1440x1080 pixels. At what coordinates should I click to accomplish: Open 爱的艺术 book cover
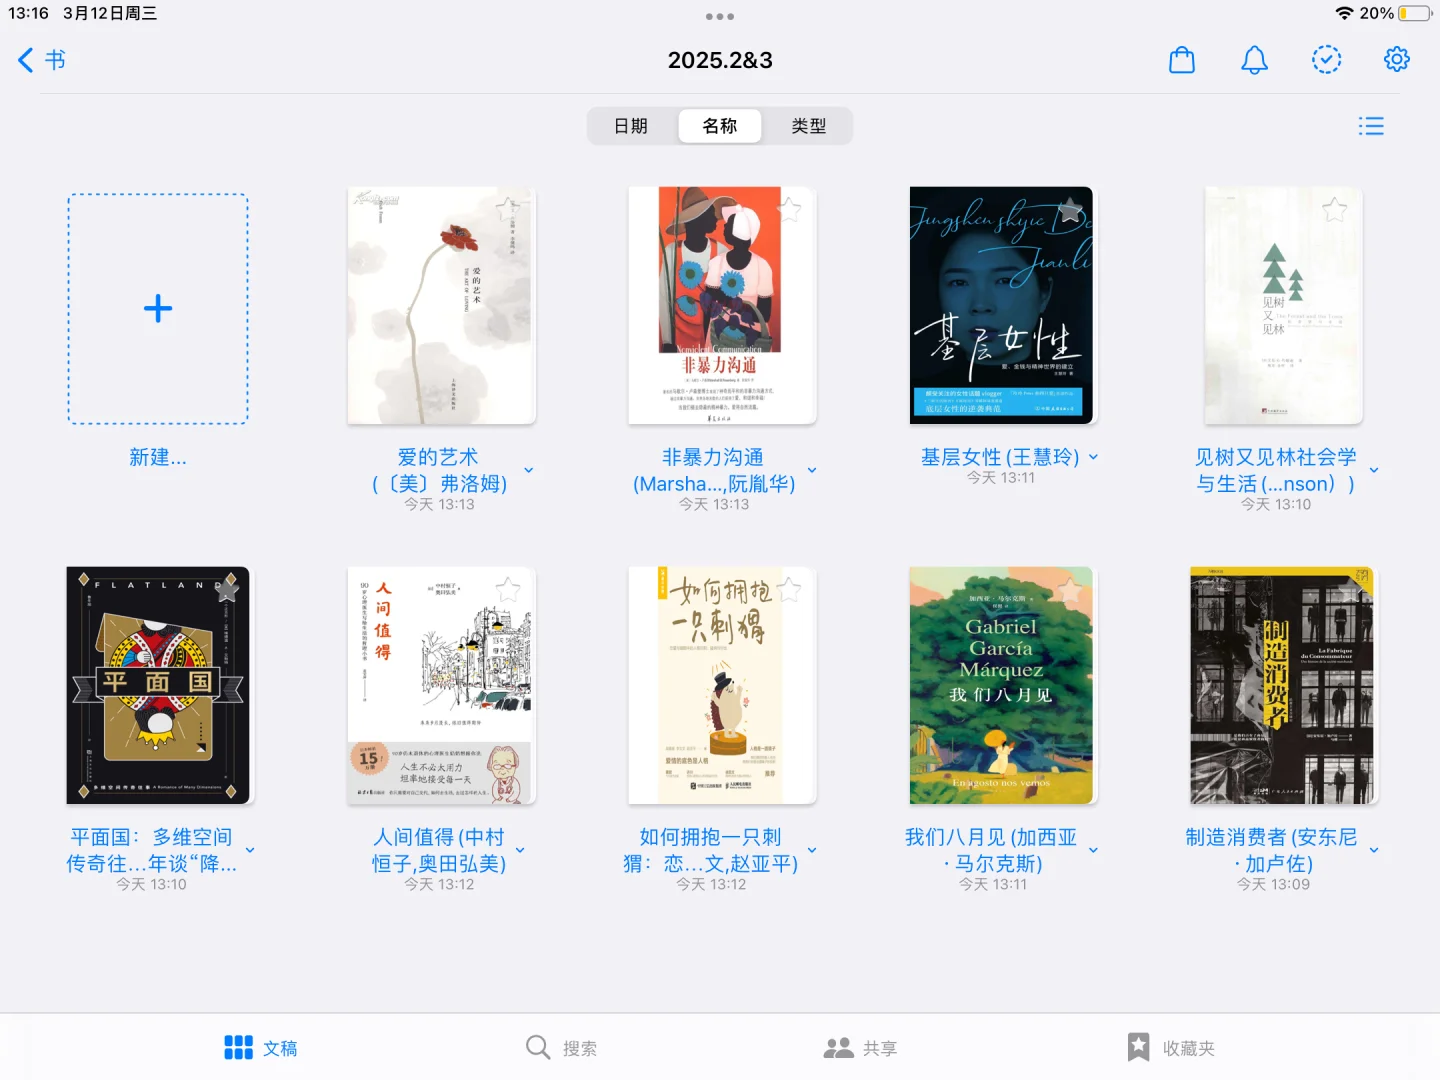click(x=442, y=305)
